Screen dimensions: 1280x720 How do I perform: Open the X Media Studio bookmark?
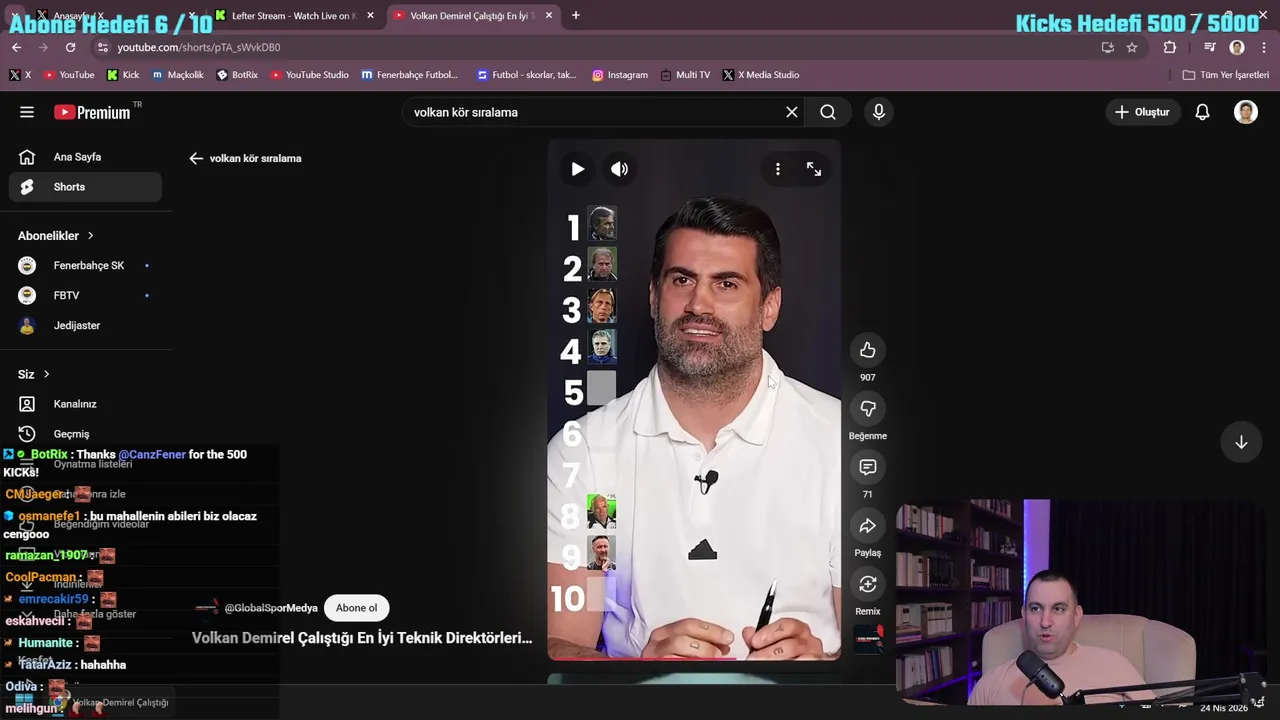coord(761,75)
